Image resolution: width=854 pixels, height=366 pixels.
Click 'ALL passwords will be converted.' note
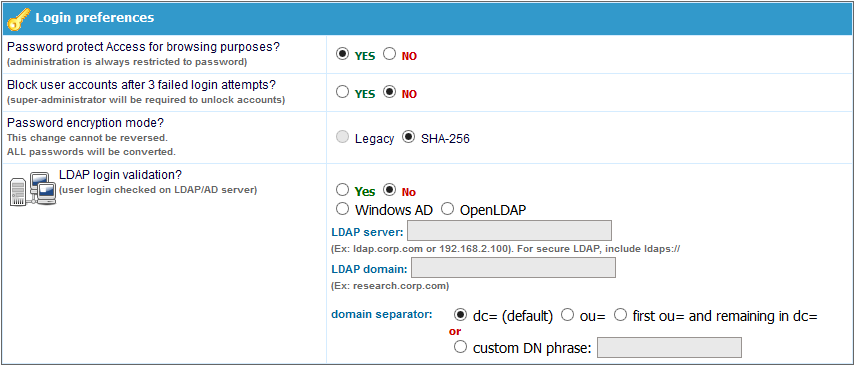pyautogui.click(x=92, y=151)
